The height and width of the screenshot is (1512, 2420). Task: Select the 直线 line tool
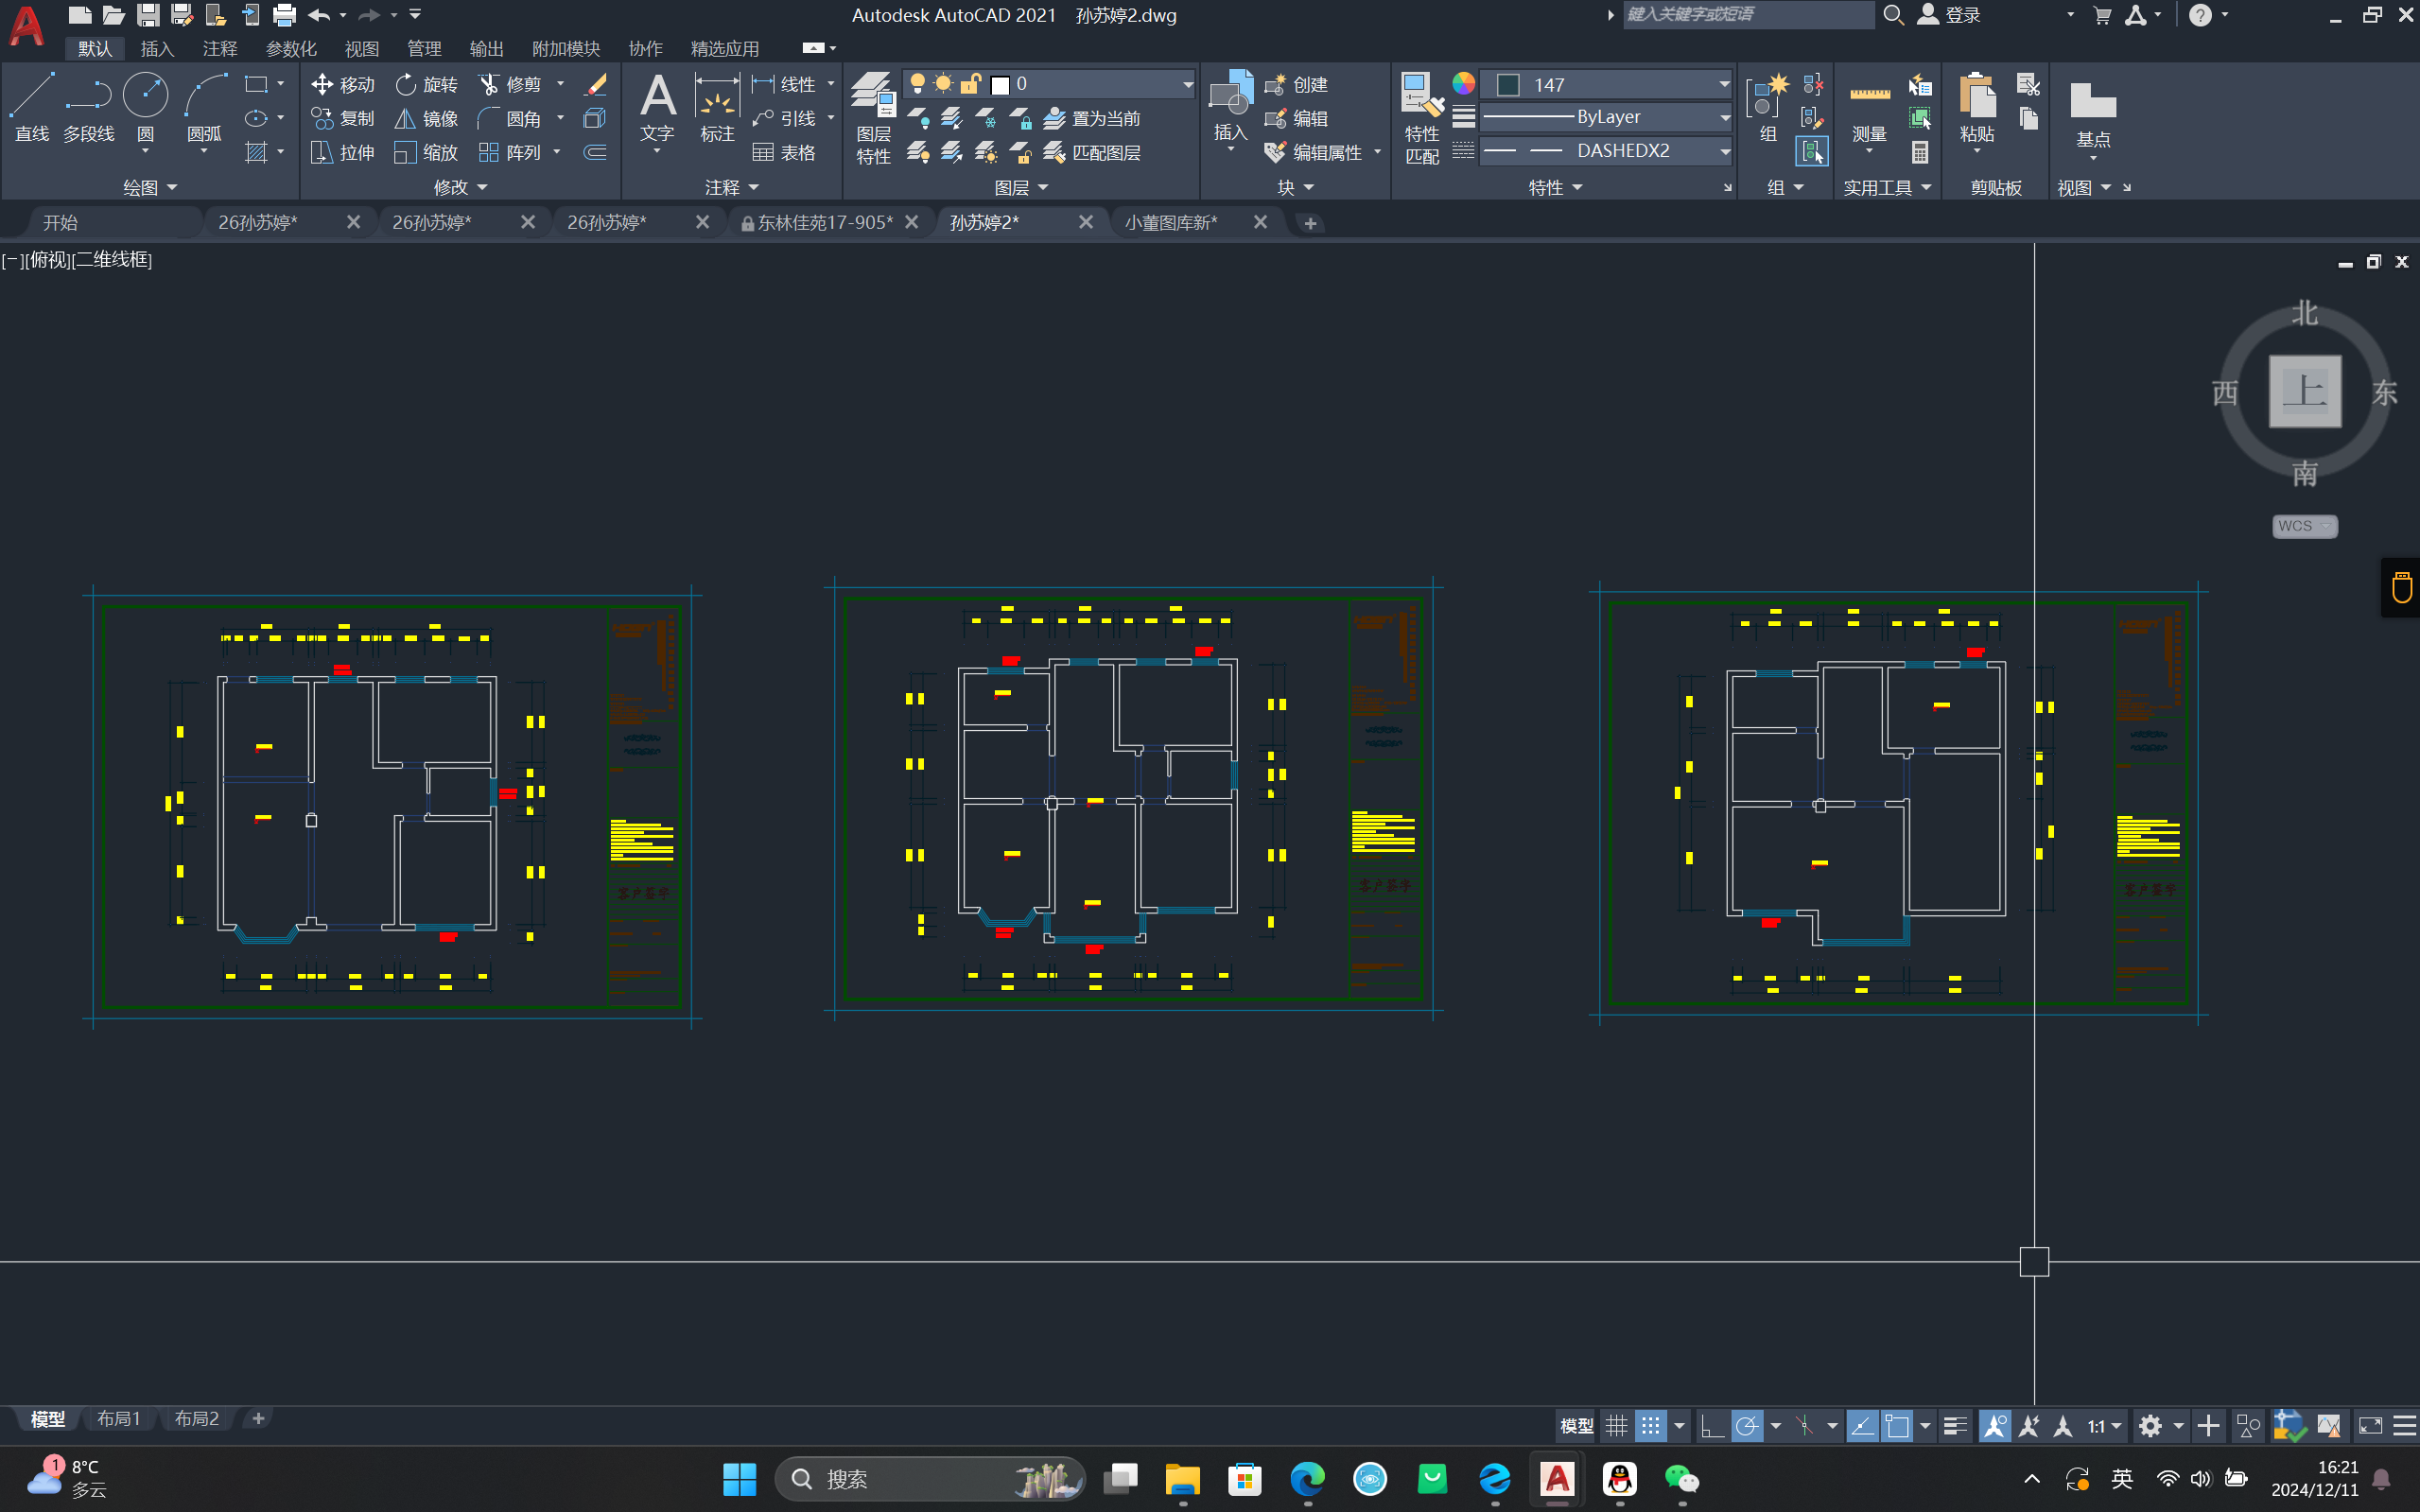click(32, 106)
